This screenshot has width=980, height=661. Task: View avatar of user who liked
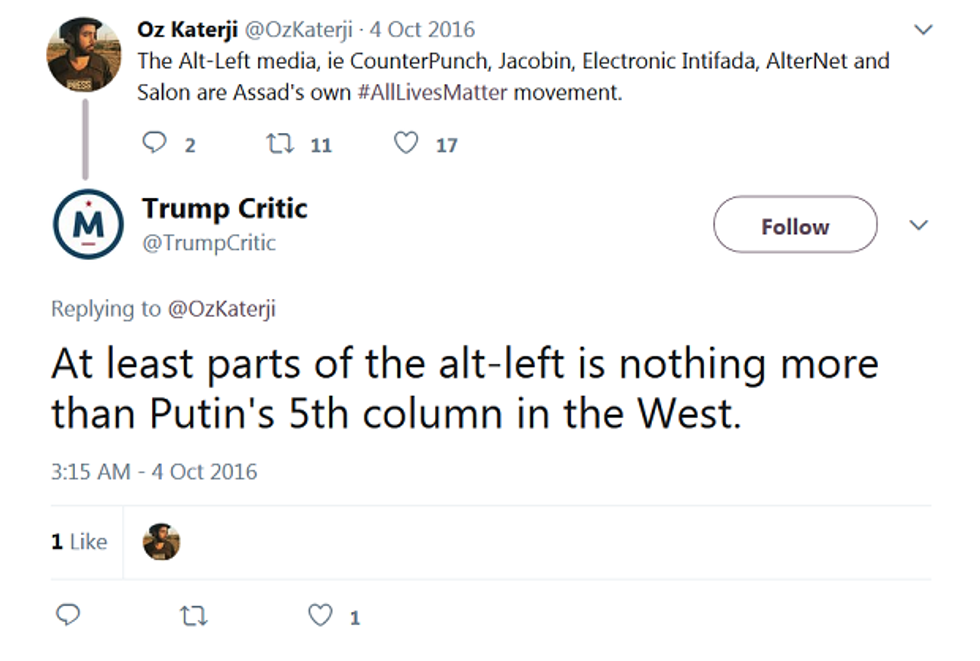[161, 542]
